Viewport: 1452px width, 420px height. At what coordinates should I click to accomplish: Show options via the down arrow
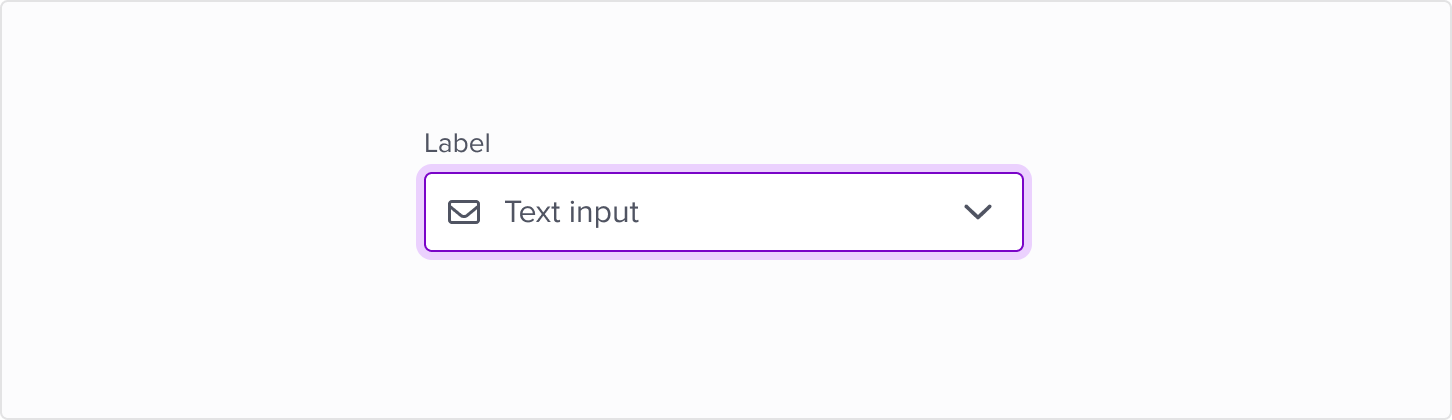(977, 212)
